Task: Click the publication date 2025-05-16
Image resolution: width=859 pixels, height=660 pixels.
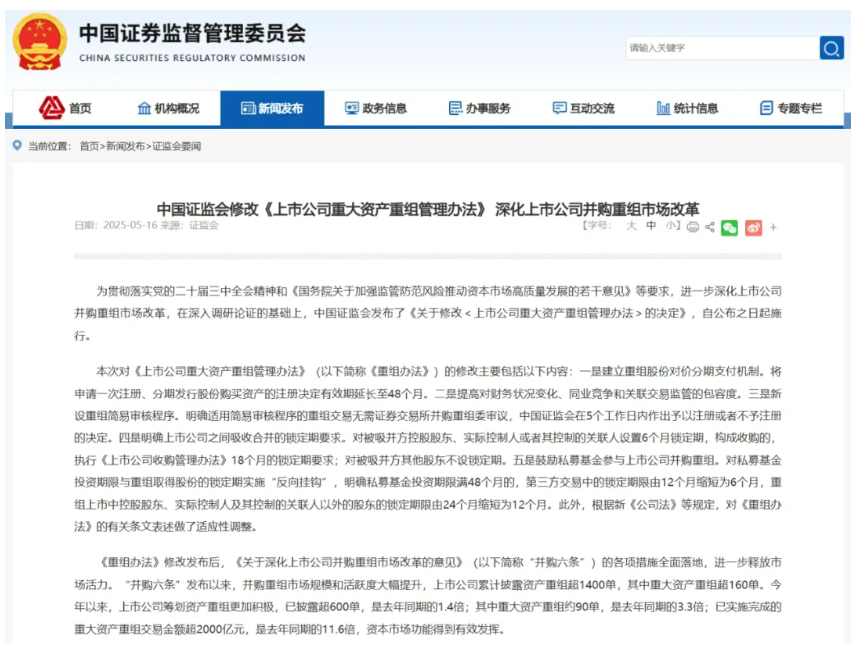Action: [x=130, y=226]
